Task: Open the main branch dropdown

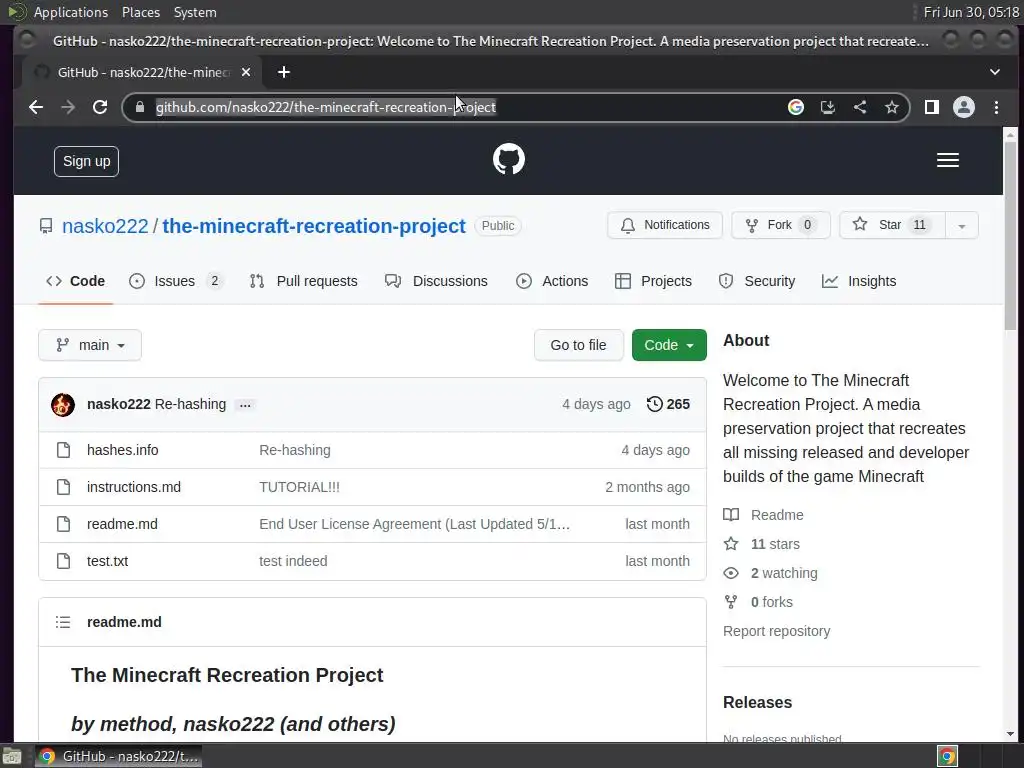Action: (x=90, y=345)
